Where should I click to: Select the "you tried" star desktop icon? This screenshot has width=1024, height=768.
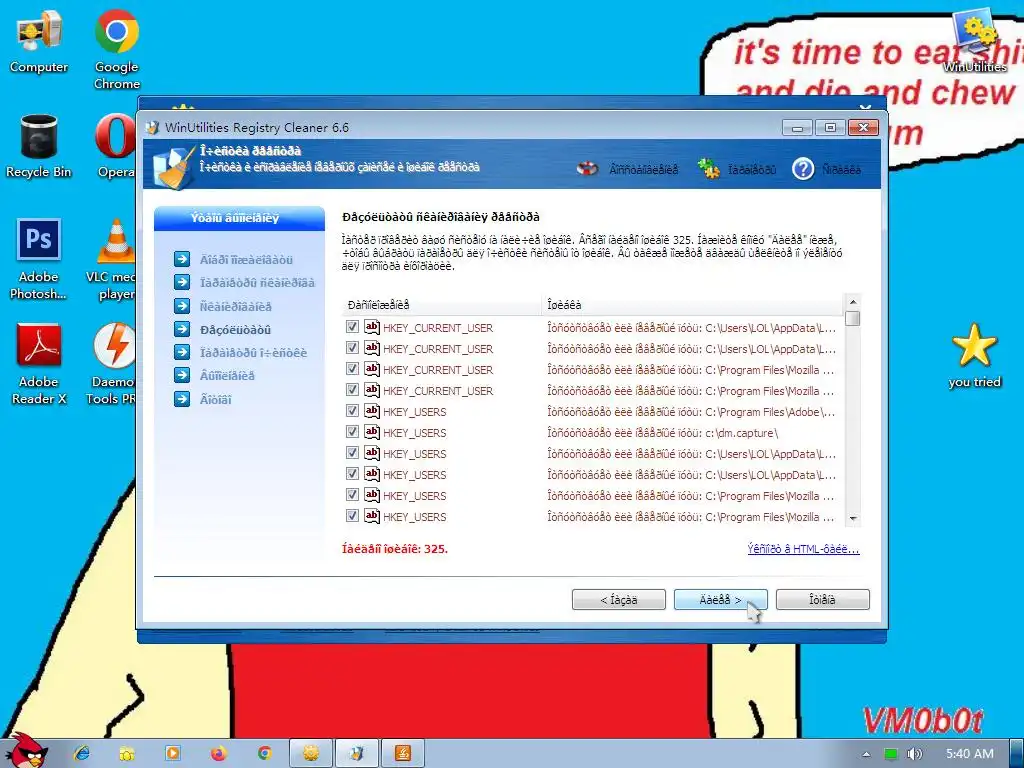click(974, 356)
